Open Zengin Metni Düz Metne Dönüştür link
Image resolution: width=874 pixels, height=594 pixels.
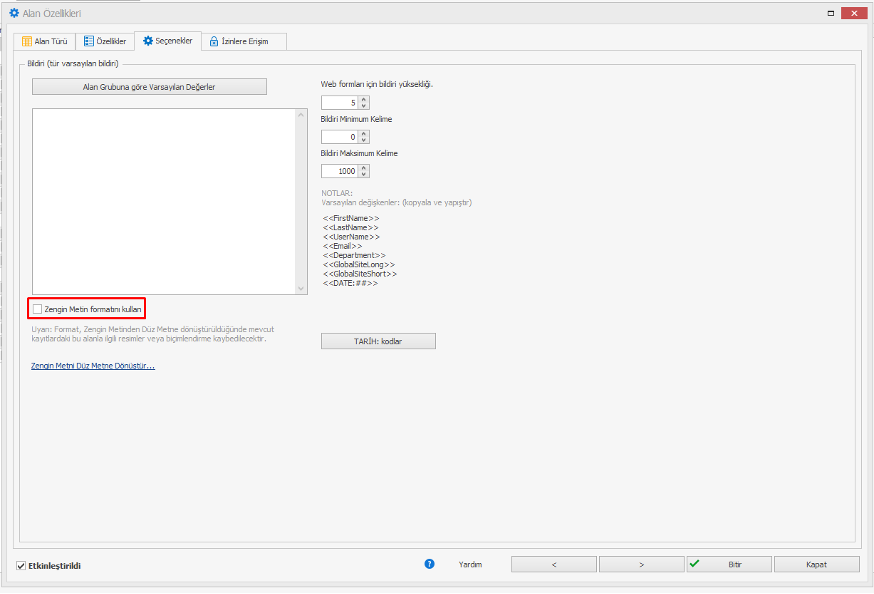click(93, 366)
